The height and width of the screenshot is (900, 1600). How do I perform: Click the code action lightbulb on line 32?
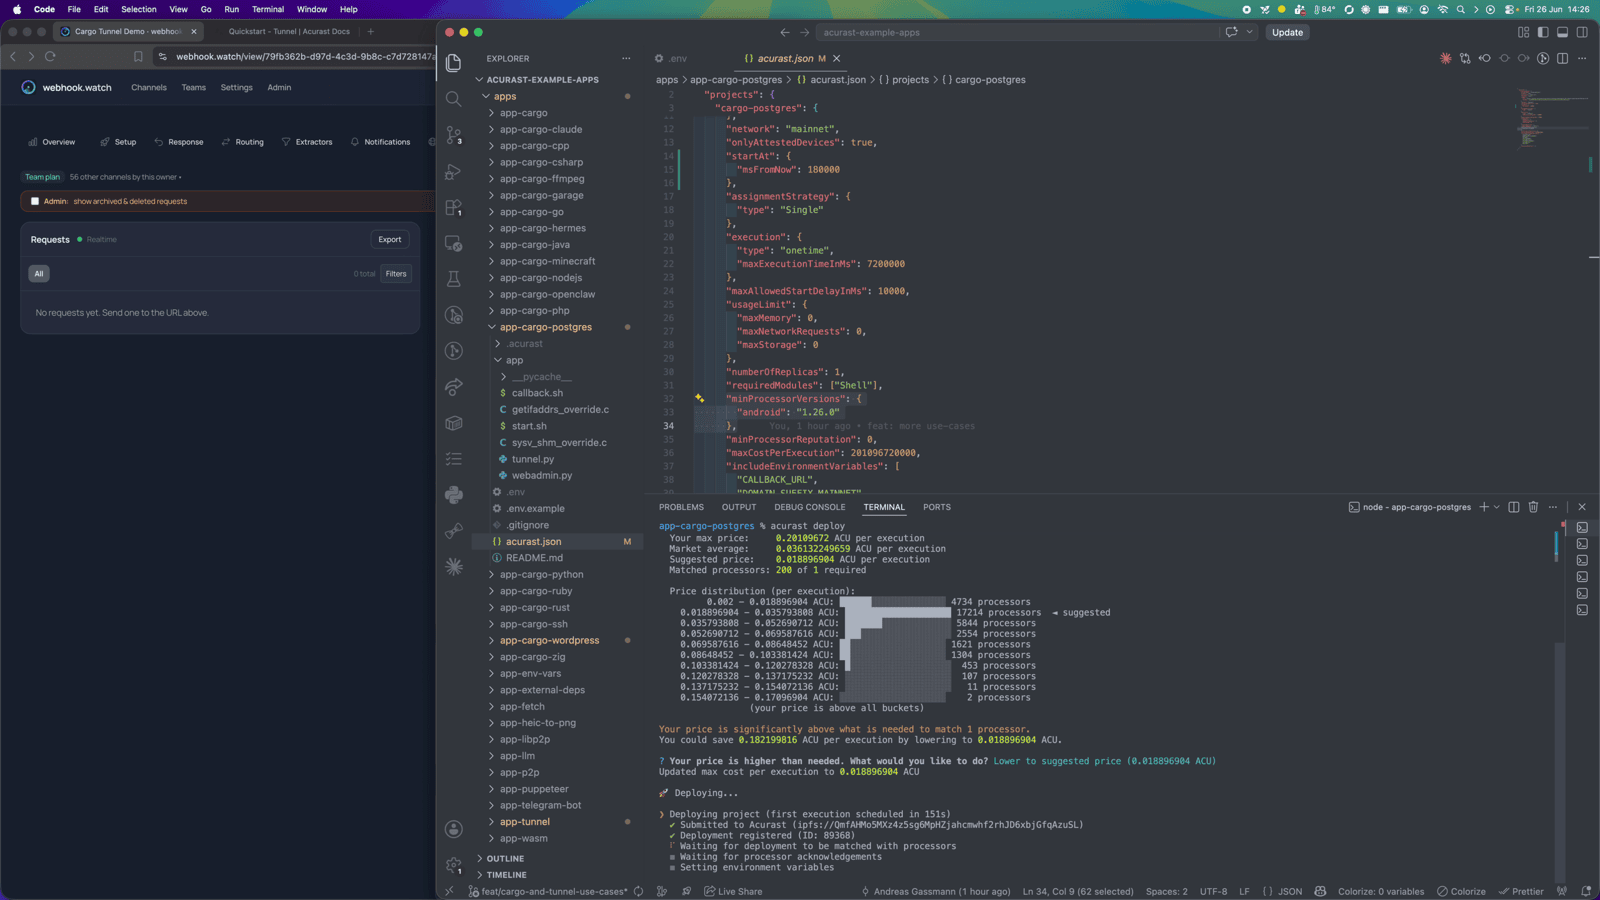pos(699,398)
